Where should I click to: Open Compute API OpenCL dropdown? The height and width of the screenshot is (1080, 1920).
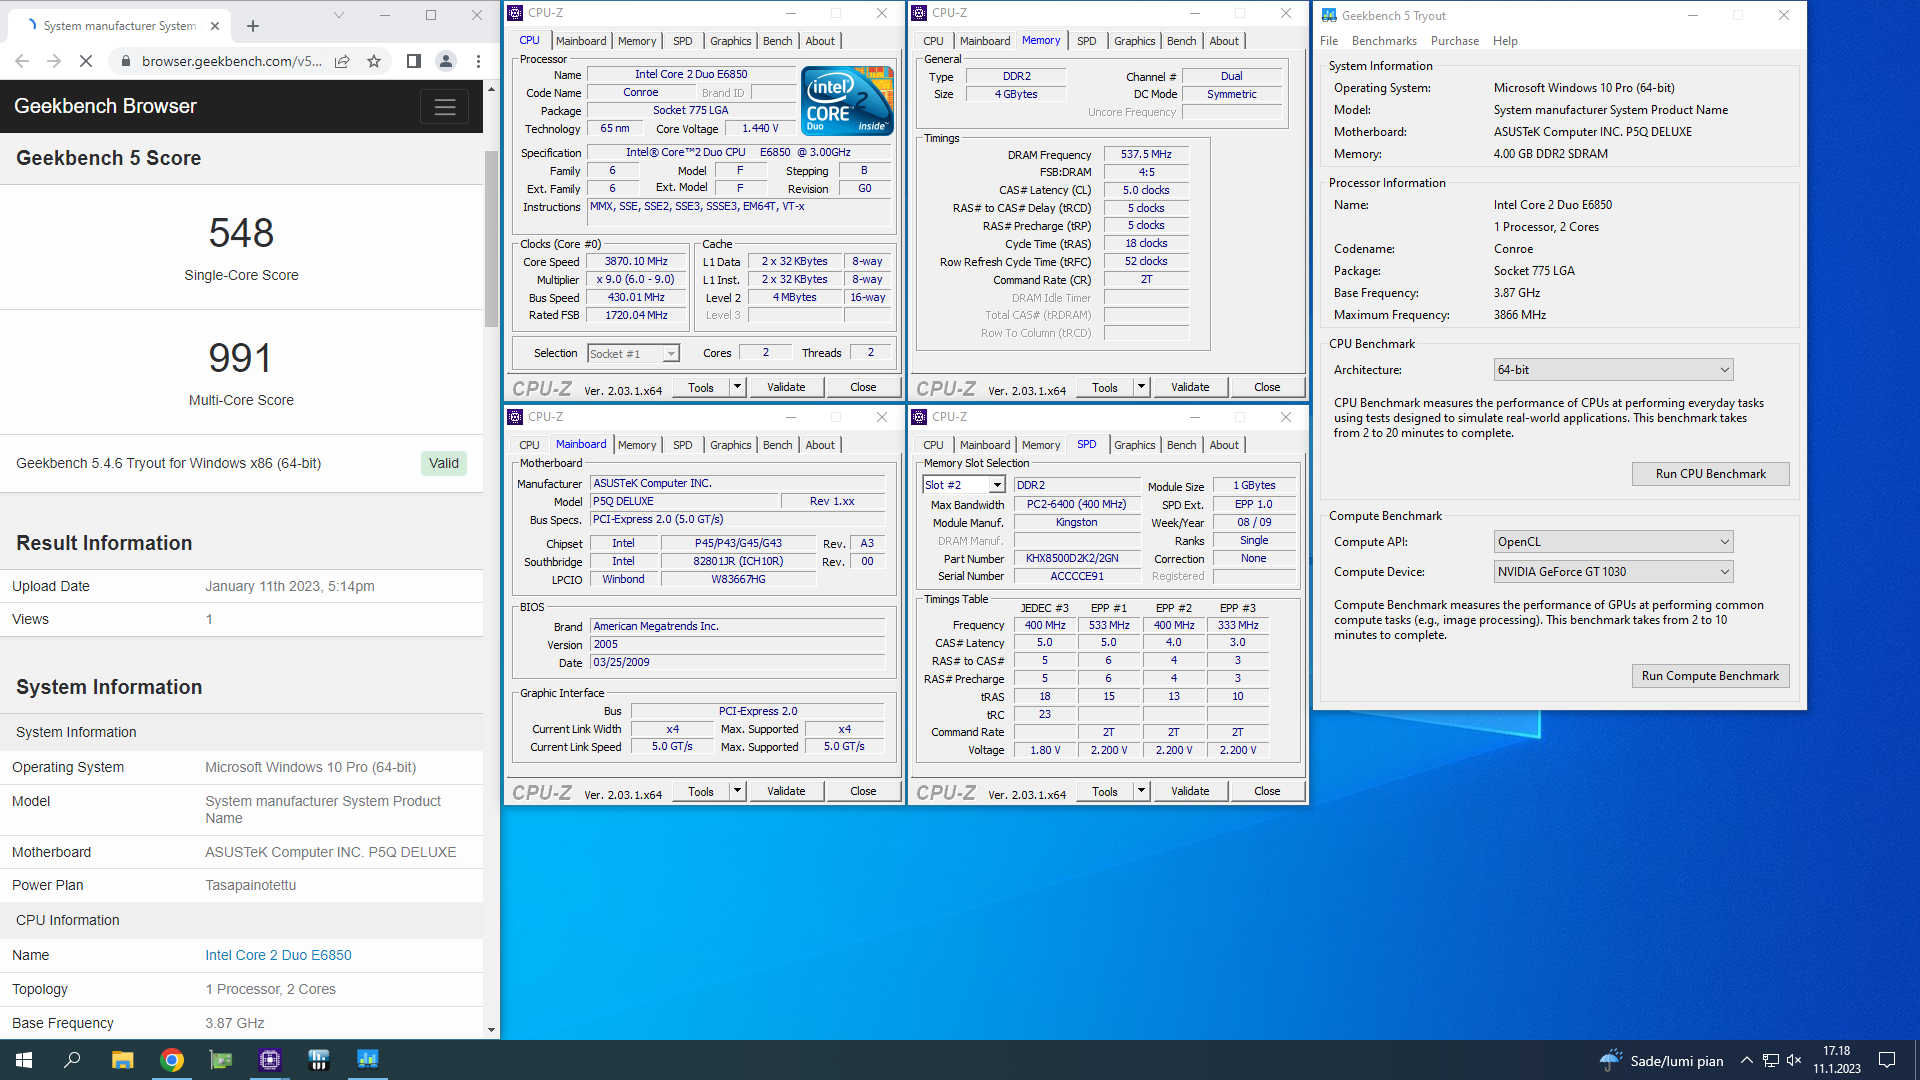point(1613,542)
